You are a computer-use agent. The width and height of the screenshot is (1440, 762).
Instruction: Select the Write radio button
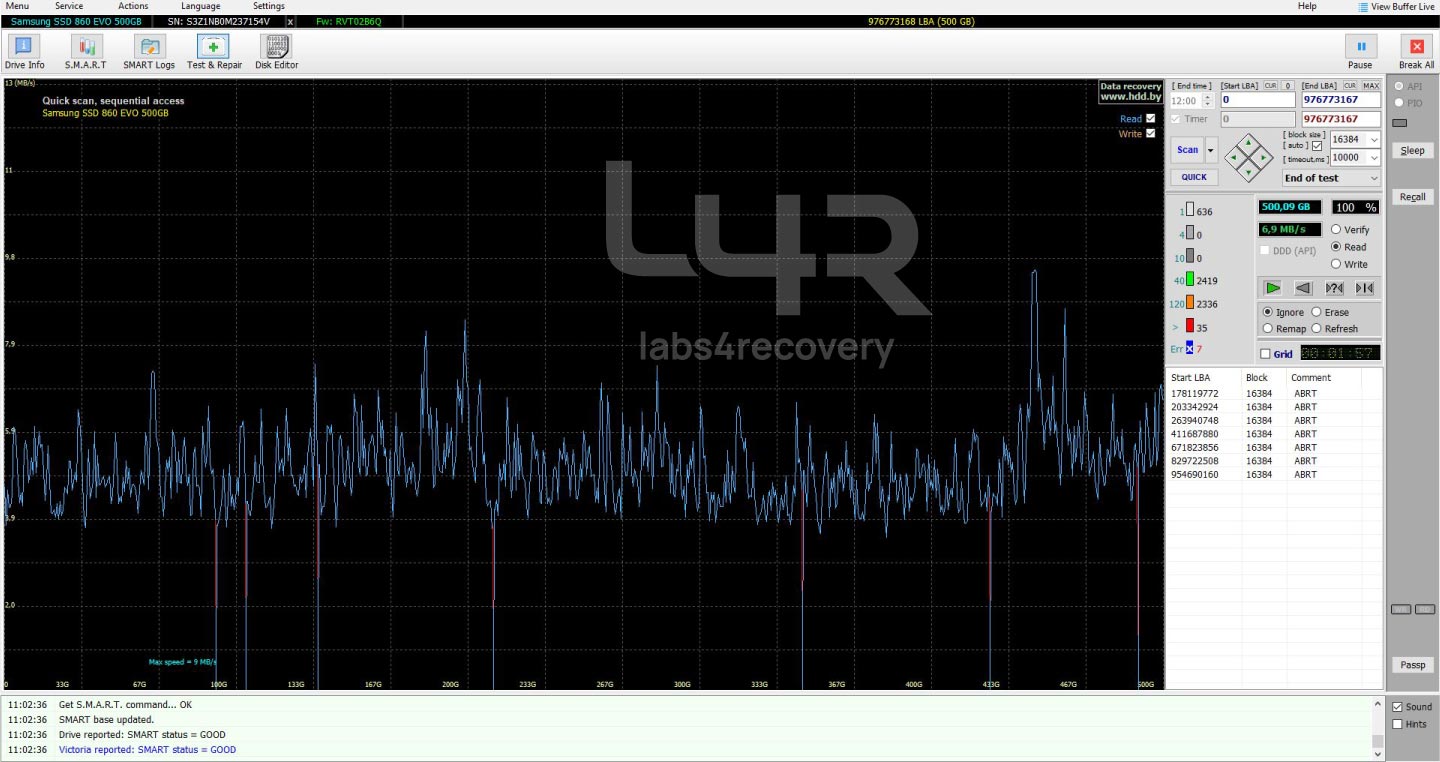(1336, 264)
